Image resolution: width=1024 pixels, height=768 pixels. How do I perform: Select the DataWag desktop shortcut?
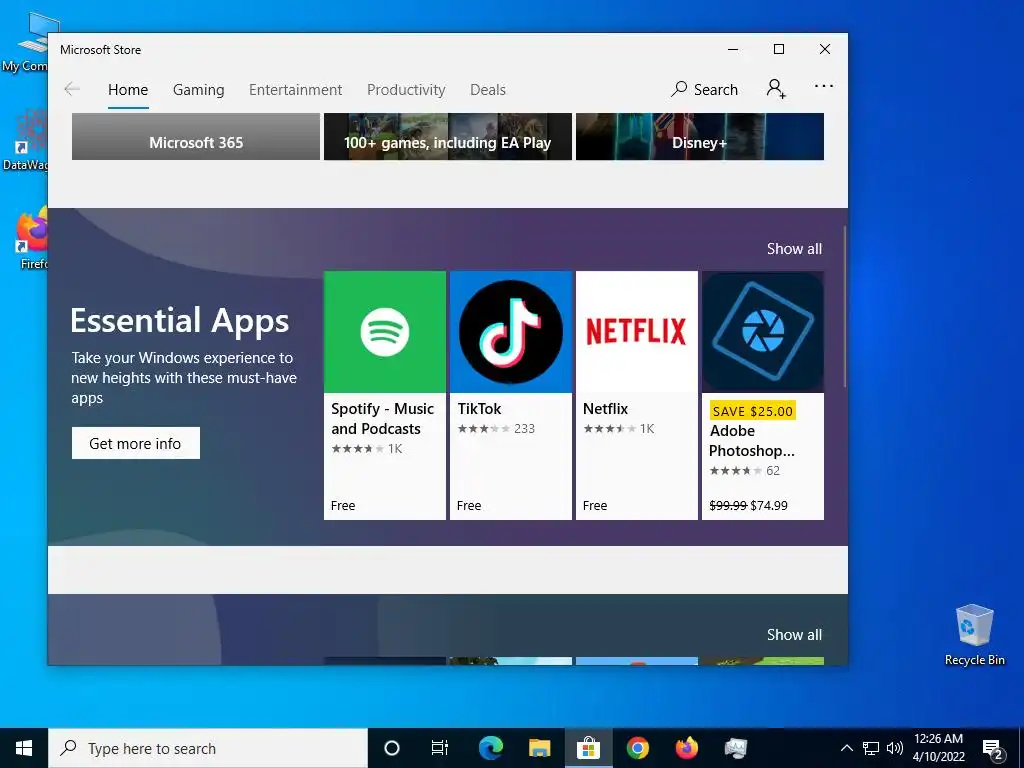click(x=25, y=140)
